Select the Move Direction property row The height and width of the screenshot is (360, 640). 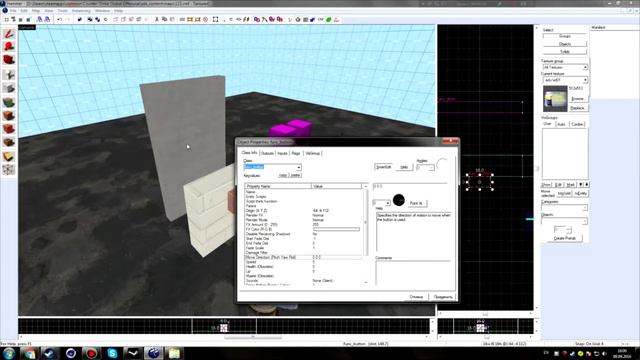[303, 257]
